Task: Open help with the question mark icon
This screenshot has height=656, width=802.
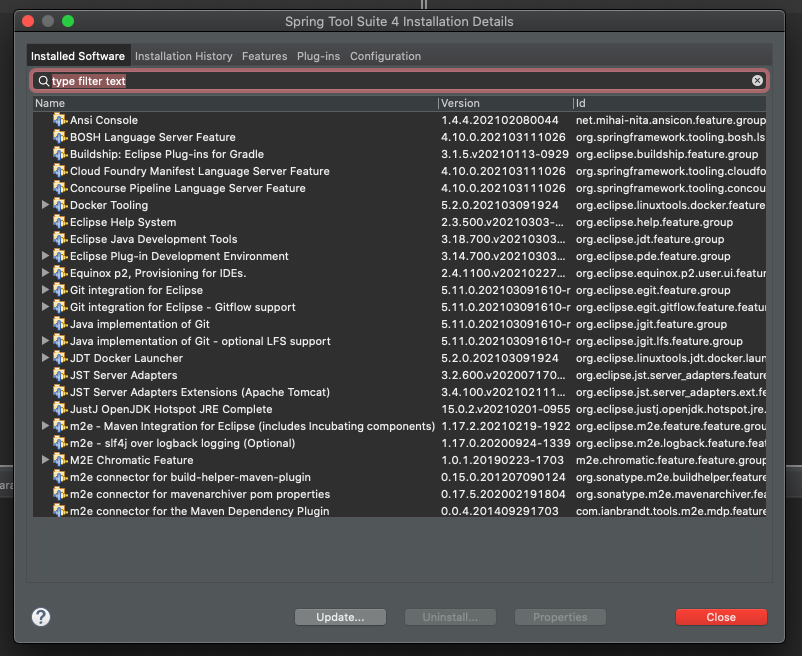Action: pyautogui.click(x=41, y=617)
